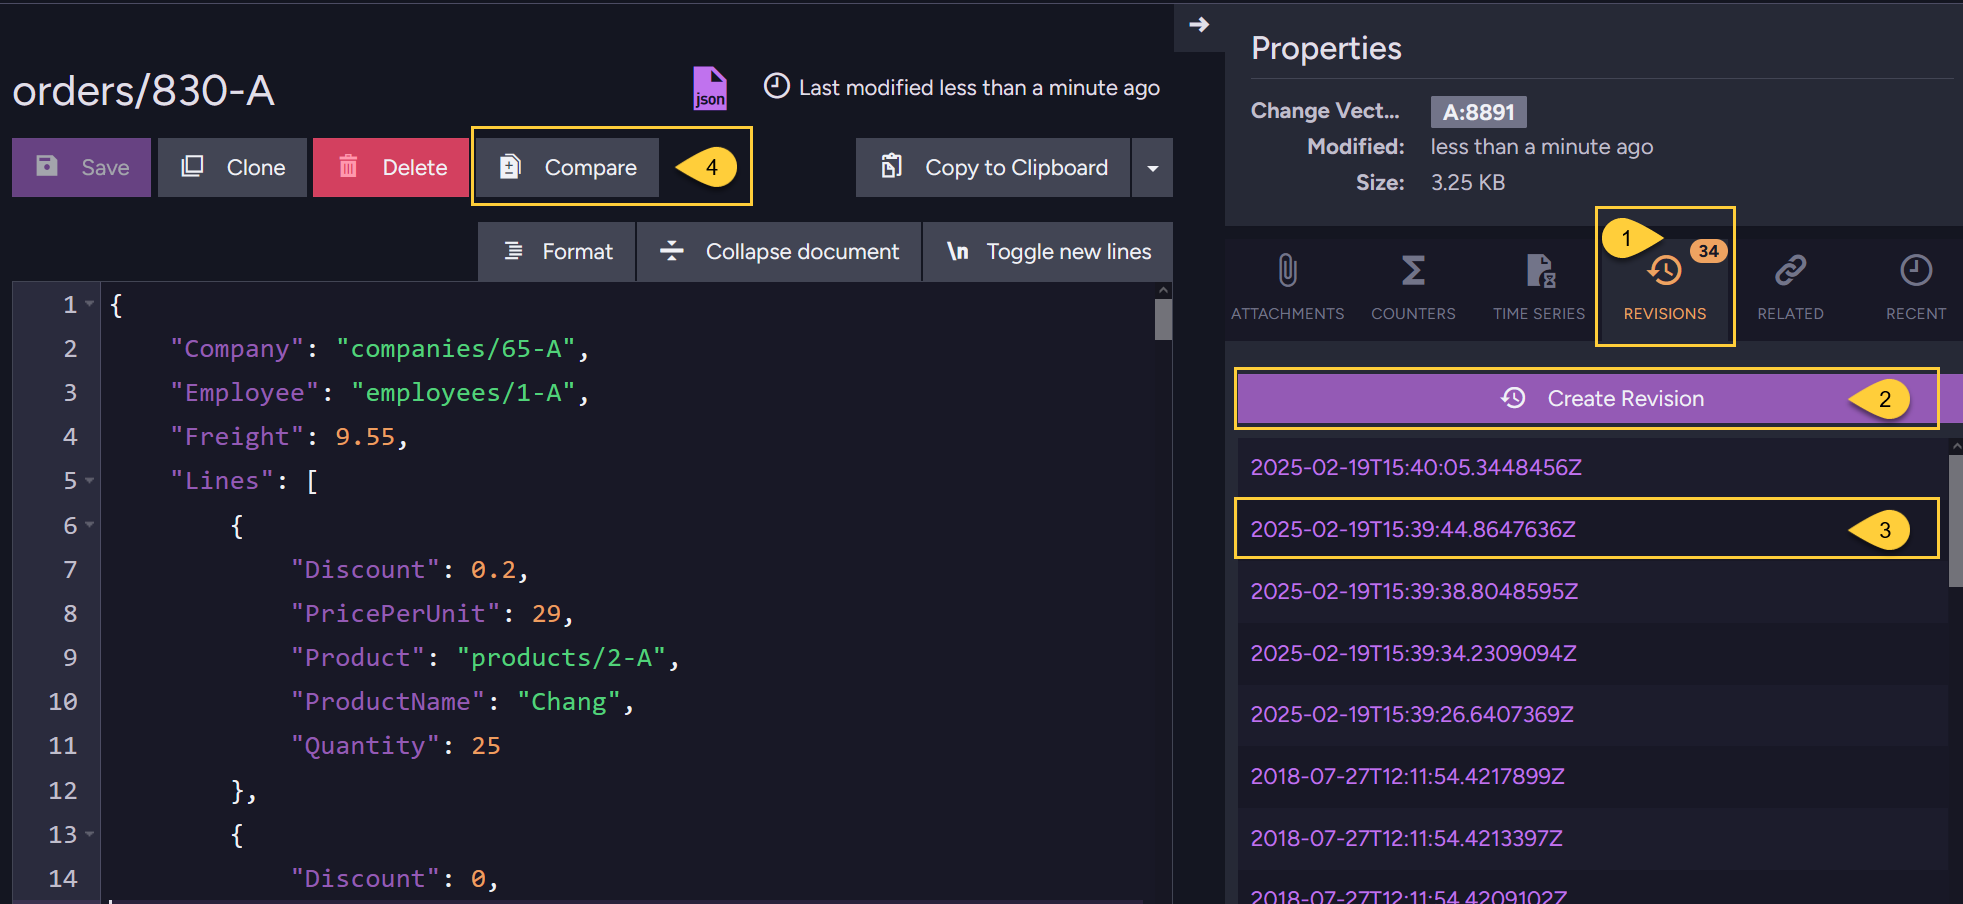
Task: Collapse the properties pane with the arrow icon
Action: (x=1199, y=24)
